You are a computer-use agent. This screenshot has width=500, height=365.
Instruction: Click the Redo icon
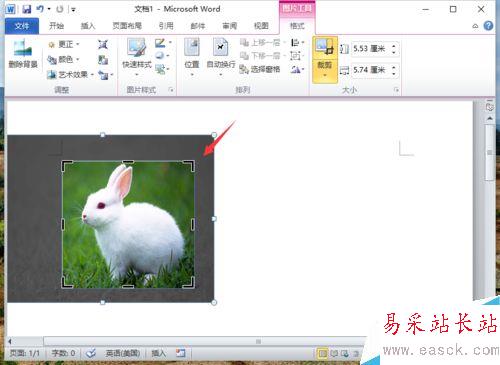coord(60,9)
